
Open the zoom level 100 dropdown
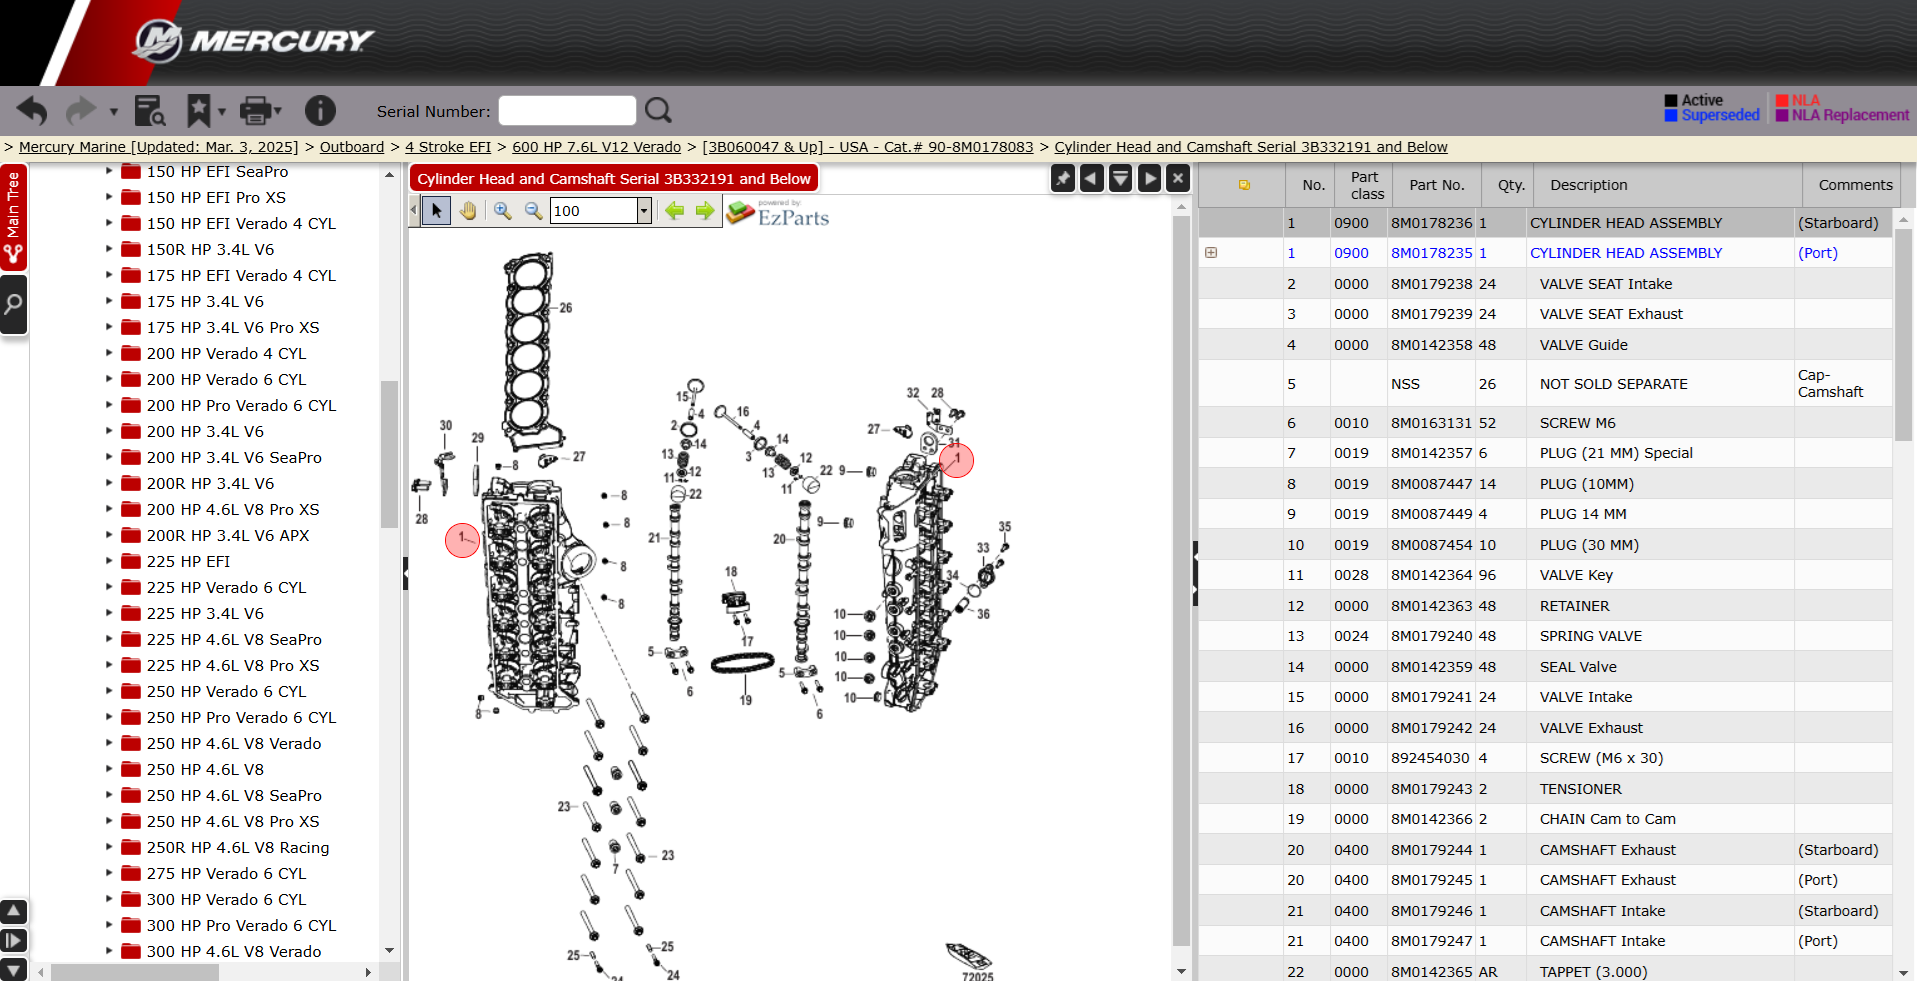coord(644,210)
